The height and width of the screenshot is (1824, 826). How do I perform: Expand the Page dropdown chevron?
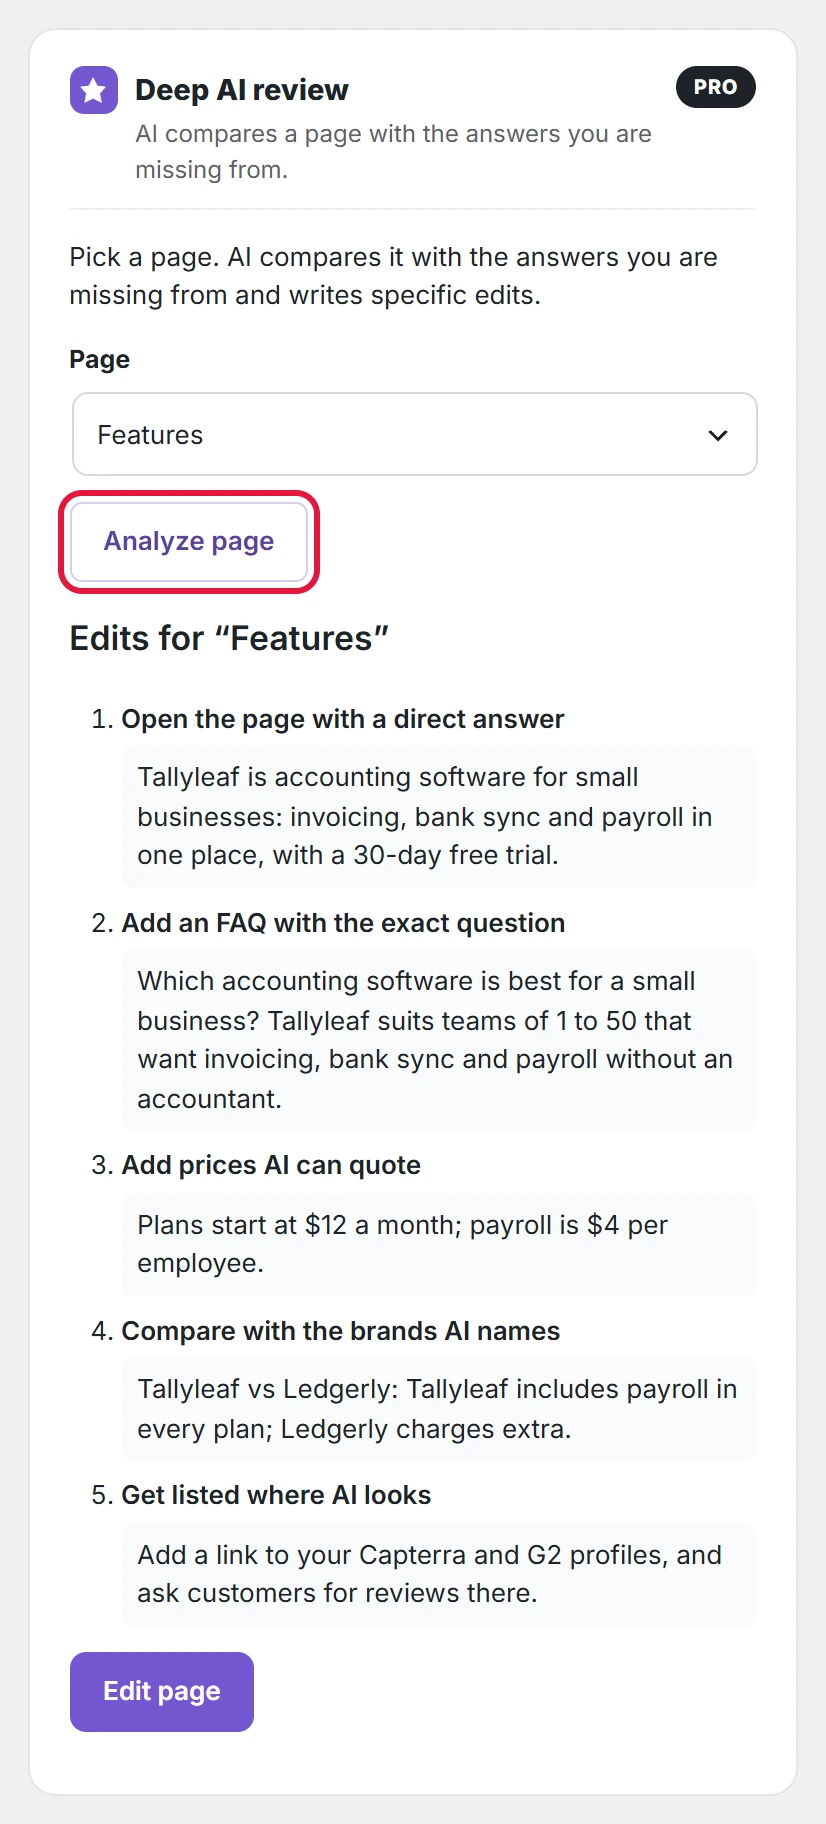718,435
